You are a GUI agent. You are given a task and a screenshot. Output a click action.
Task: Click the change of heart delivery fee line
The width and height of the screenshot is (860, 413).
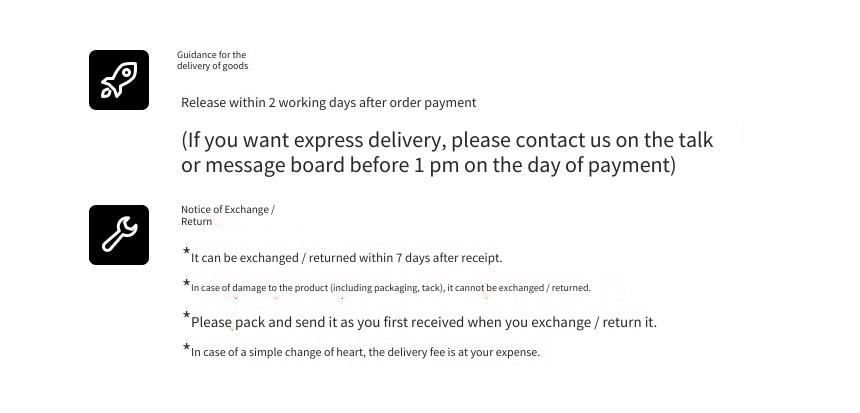(365, 352)
